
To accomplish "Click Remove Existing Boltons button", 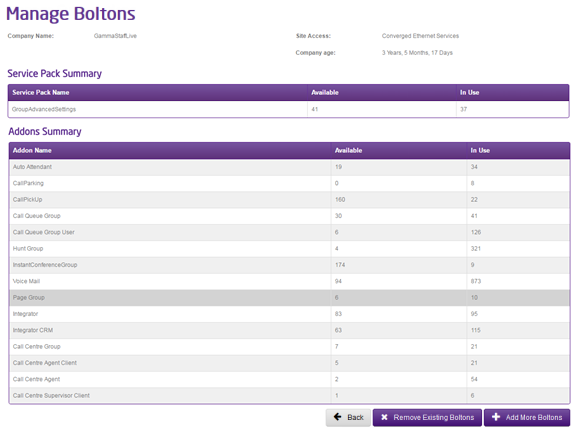I will (x=427, y=418).
